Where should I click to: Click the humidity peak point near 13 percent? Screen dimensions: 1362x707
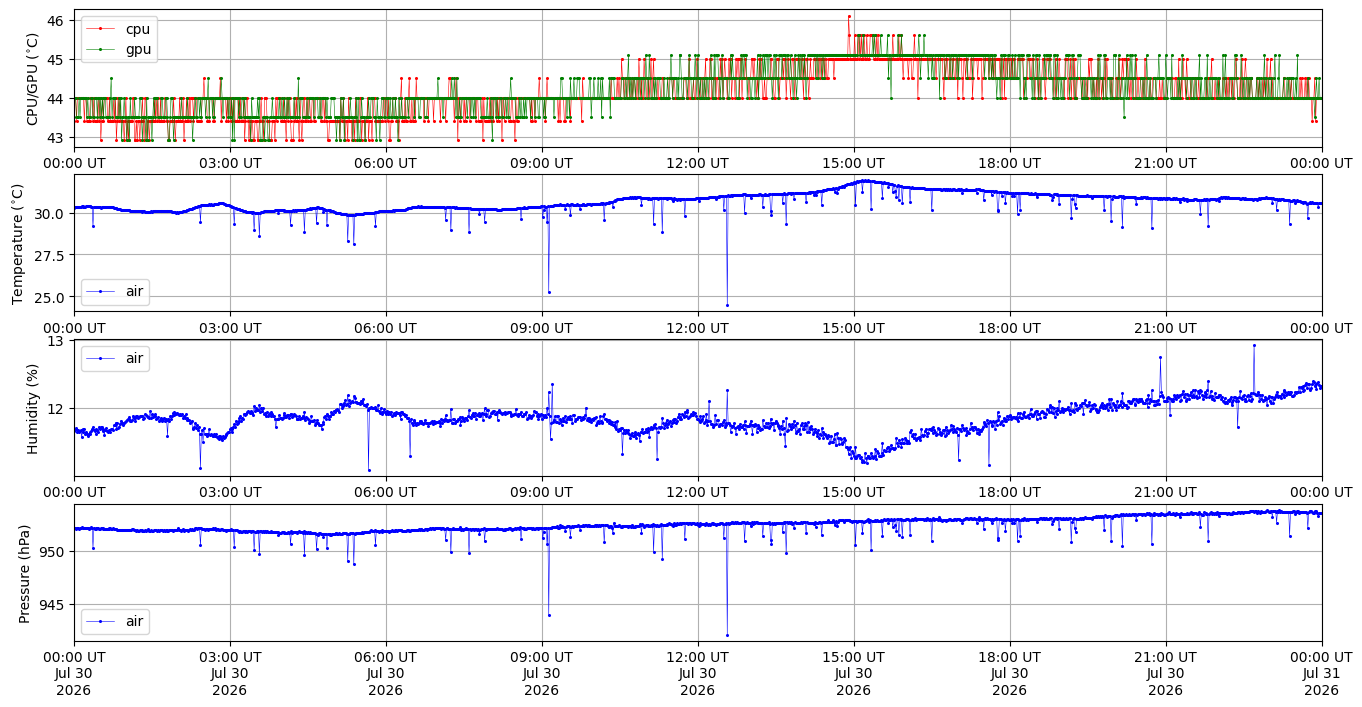tap(1254, 345)
